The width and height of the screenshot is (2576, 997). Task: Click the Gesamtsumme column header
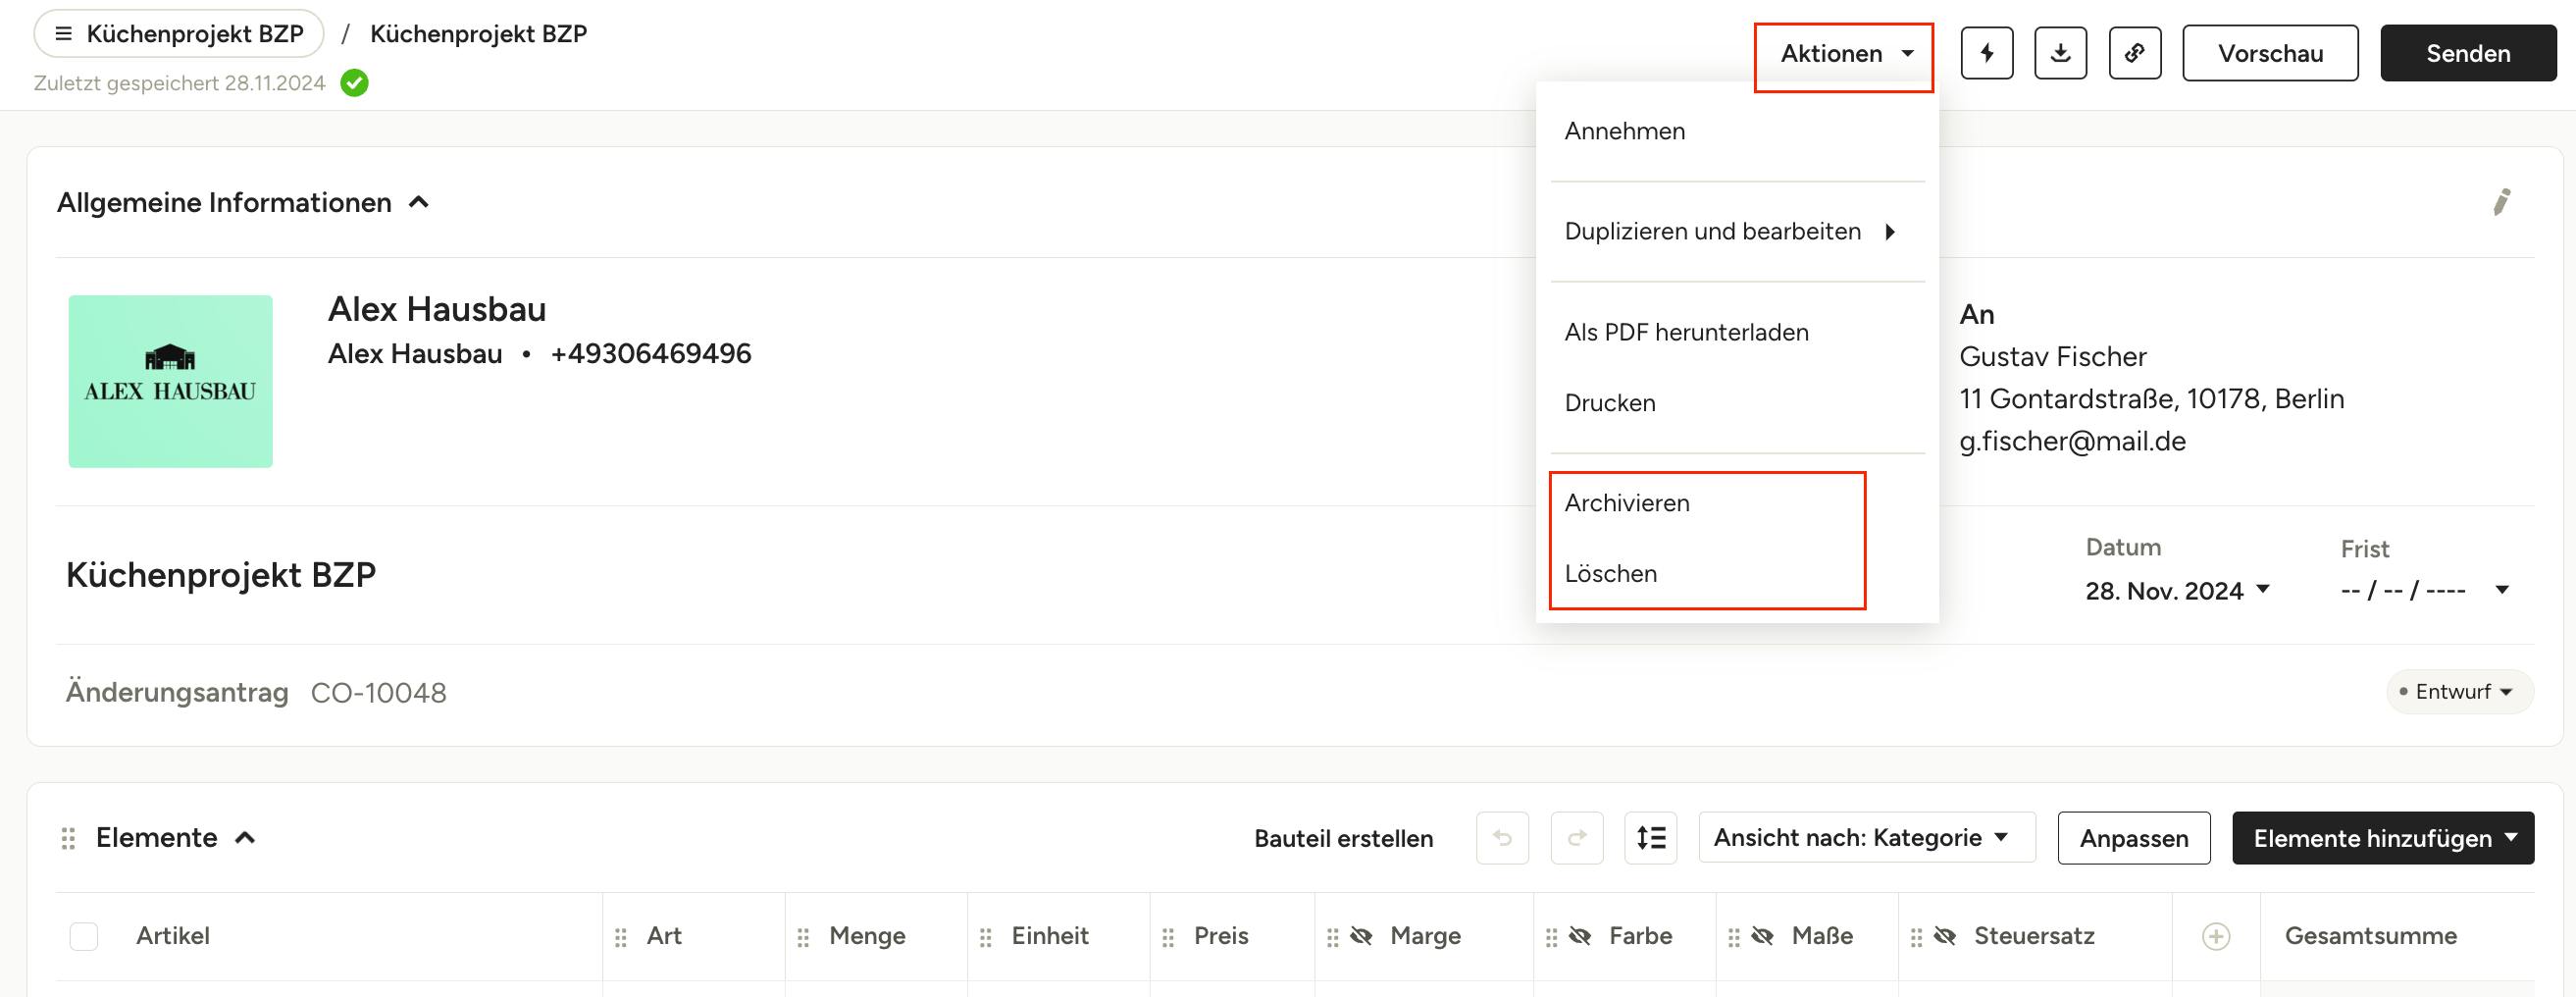pos(2370,936)
